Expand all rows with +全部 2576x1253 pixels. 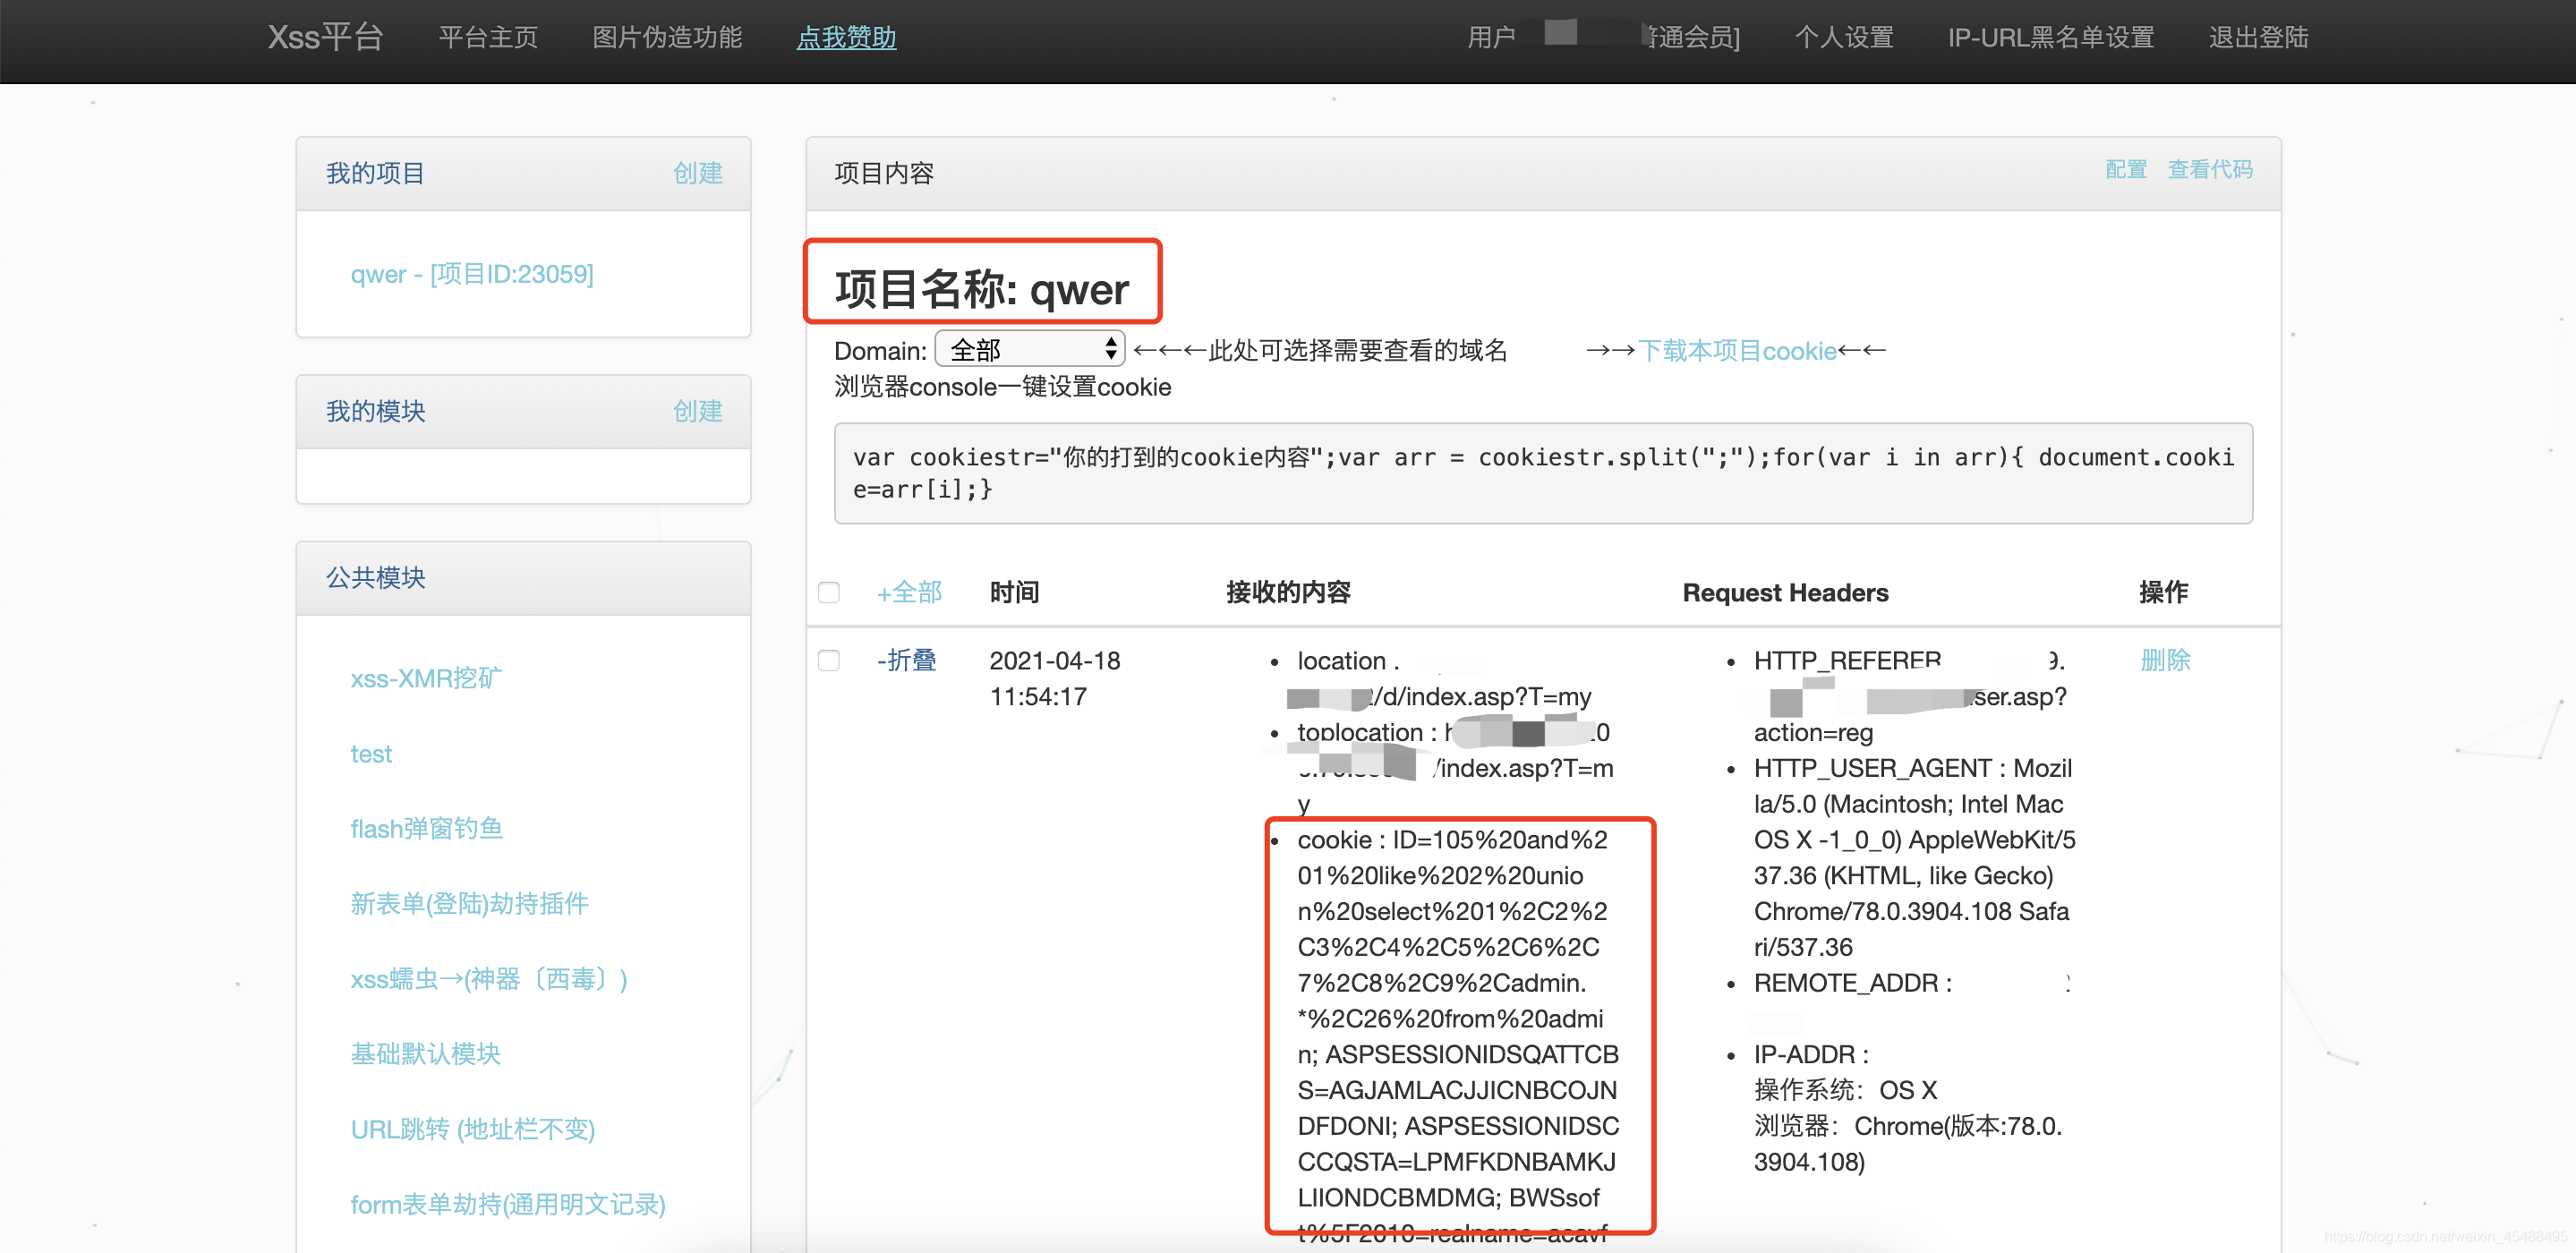point(909,592)
